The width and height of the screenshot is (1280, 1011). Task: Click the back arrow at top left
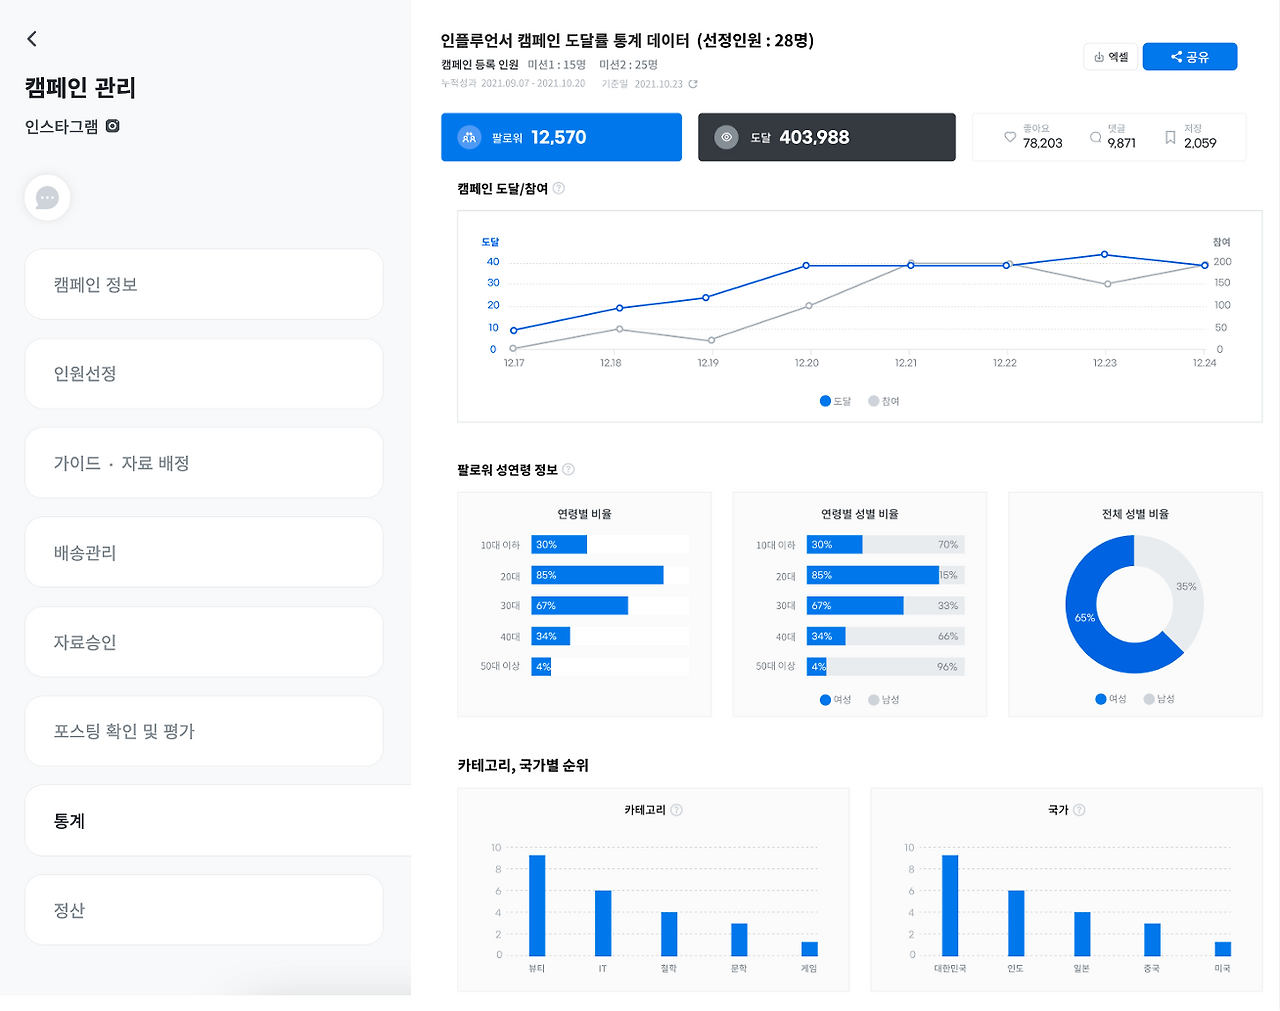(x=31, y=38)
